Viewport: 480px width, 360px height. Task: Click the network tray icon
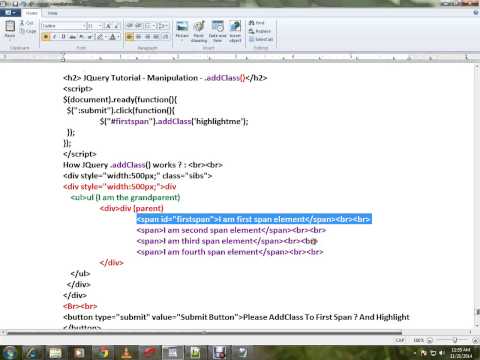click(433, 353)
